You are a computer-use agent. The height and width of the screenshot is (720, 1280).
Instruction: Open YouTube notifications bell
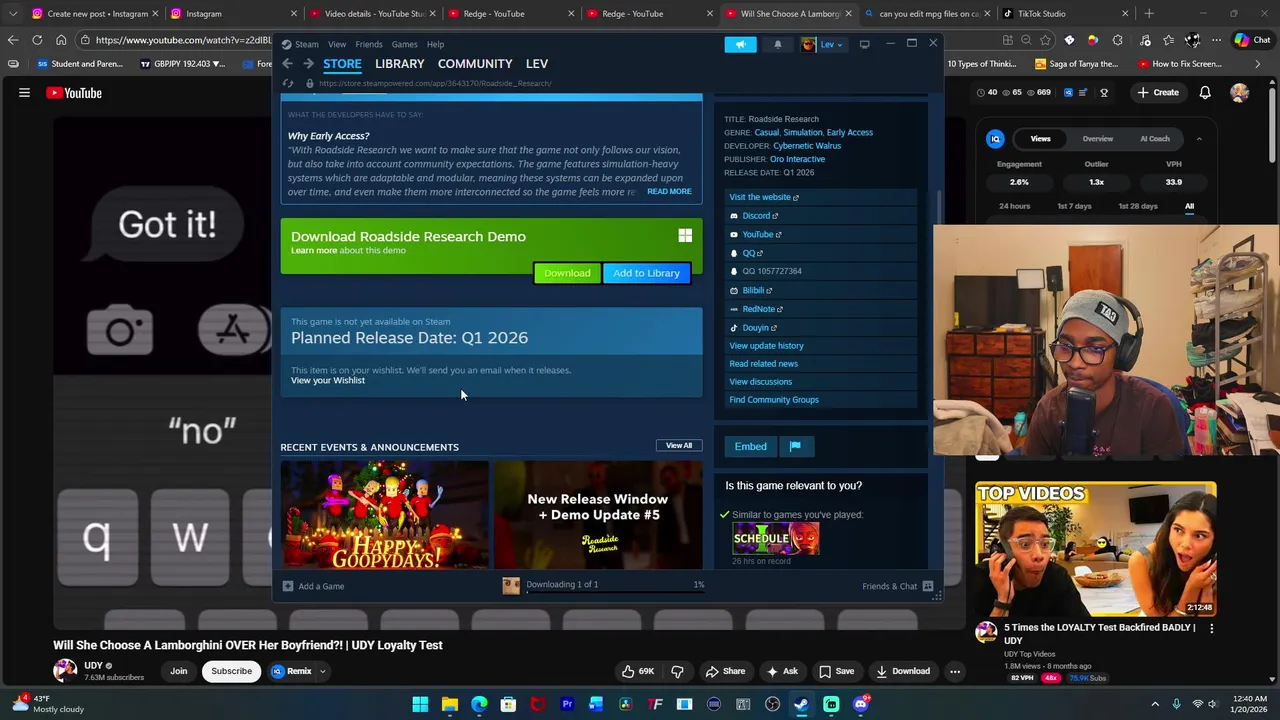pos(1205,93)
